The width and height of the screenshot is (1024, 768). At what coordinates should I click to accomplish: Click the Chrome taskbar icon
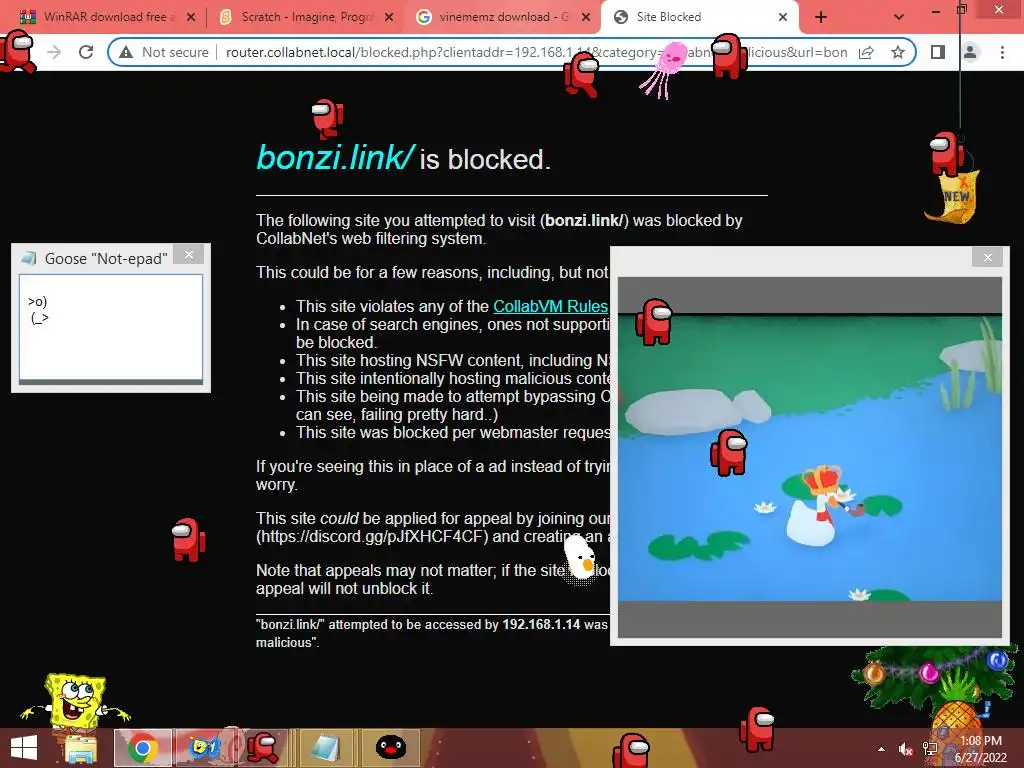[x=142, y=748]
